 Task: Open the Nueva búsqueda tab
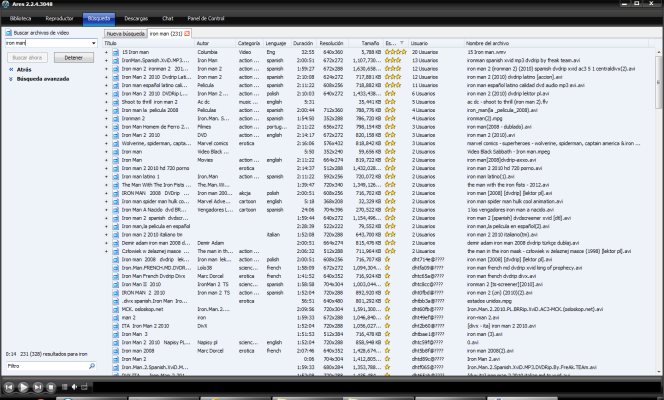click(126, 33)
